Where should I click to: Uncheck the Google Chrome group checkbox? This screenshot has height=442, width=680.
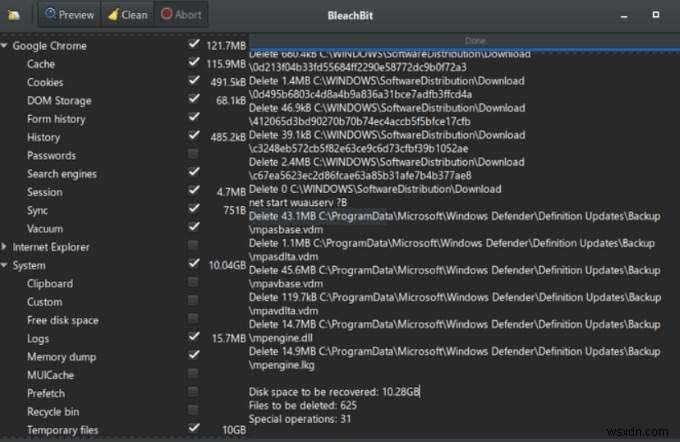click(x=193, y=44)
